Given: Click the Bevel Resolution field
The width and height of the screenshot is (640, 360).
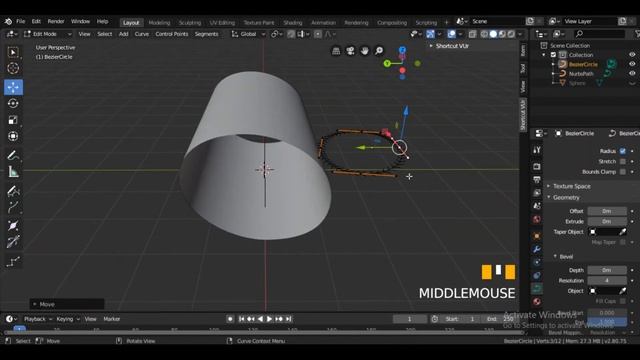Looking at the screenshot, I should (x=607, y=280).
